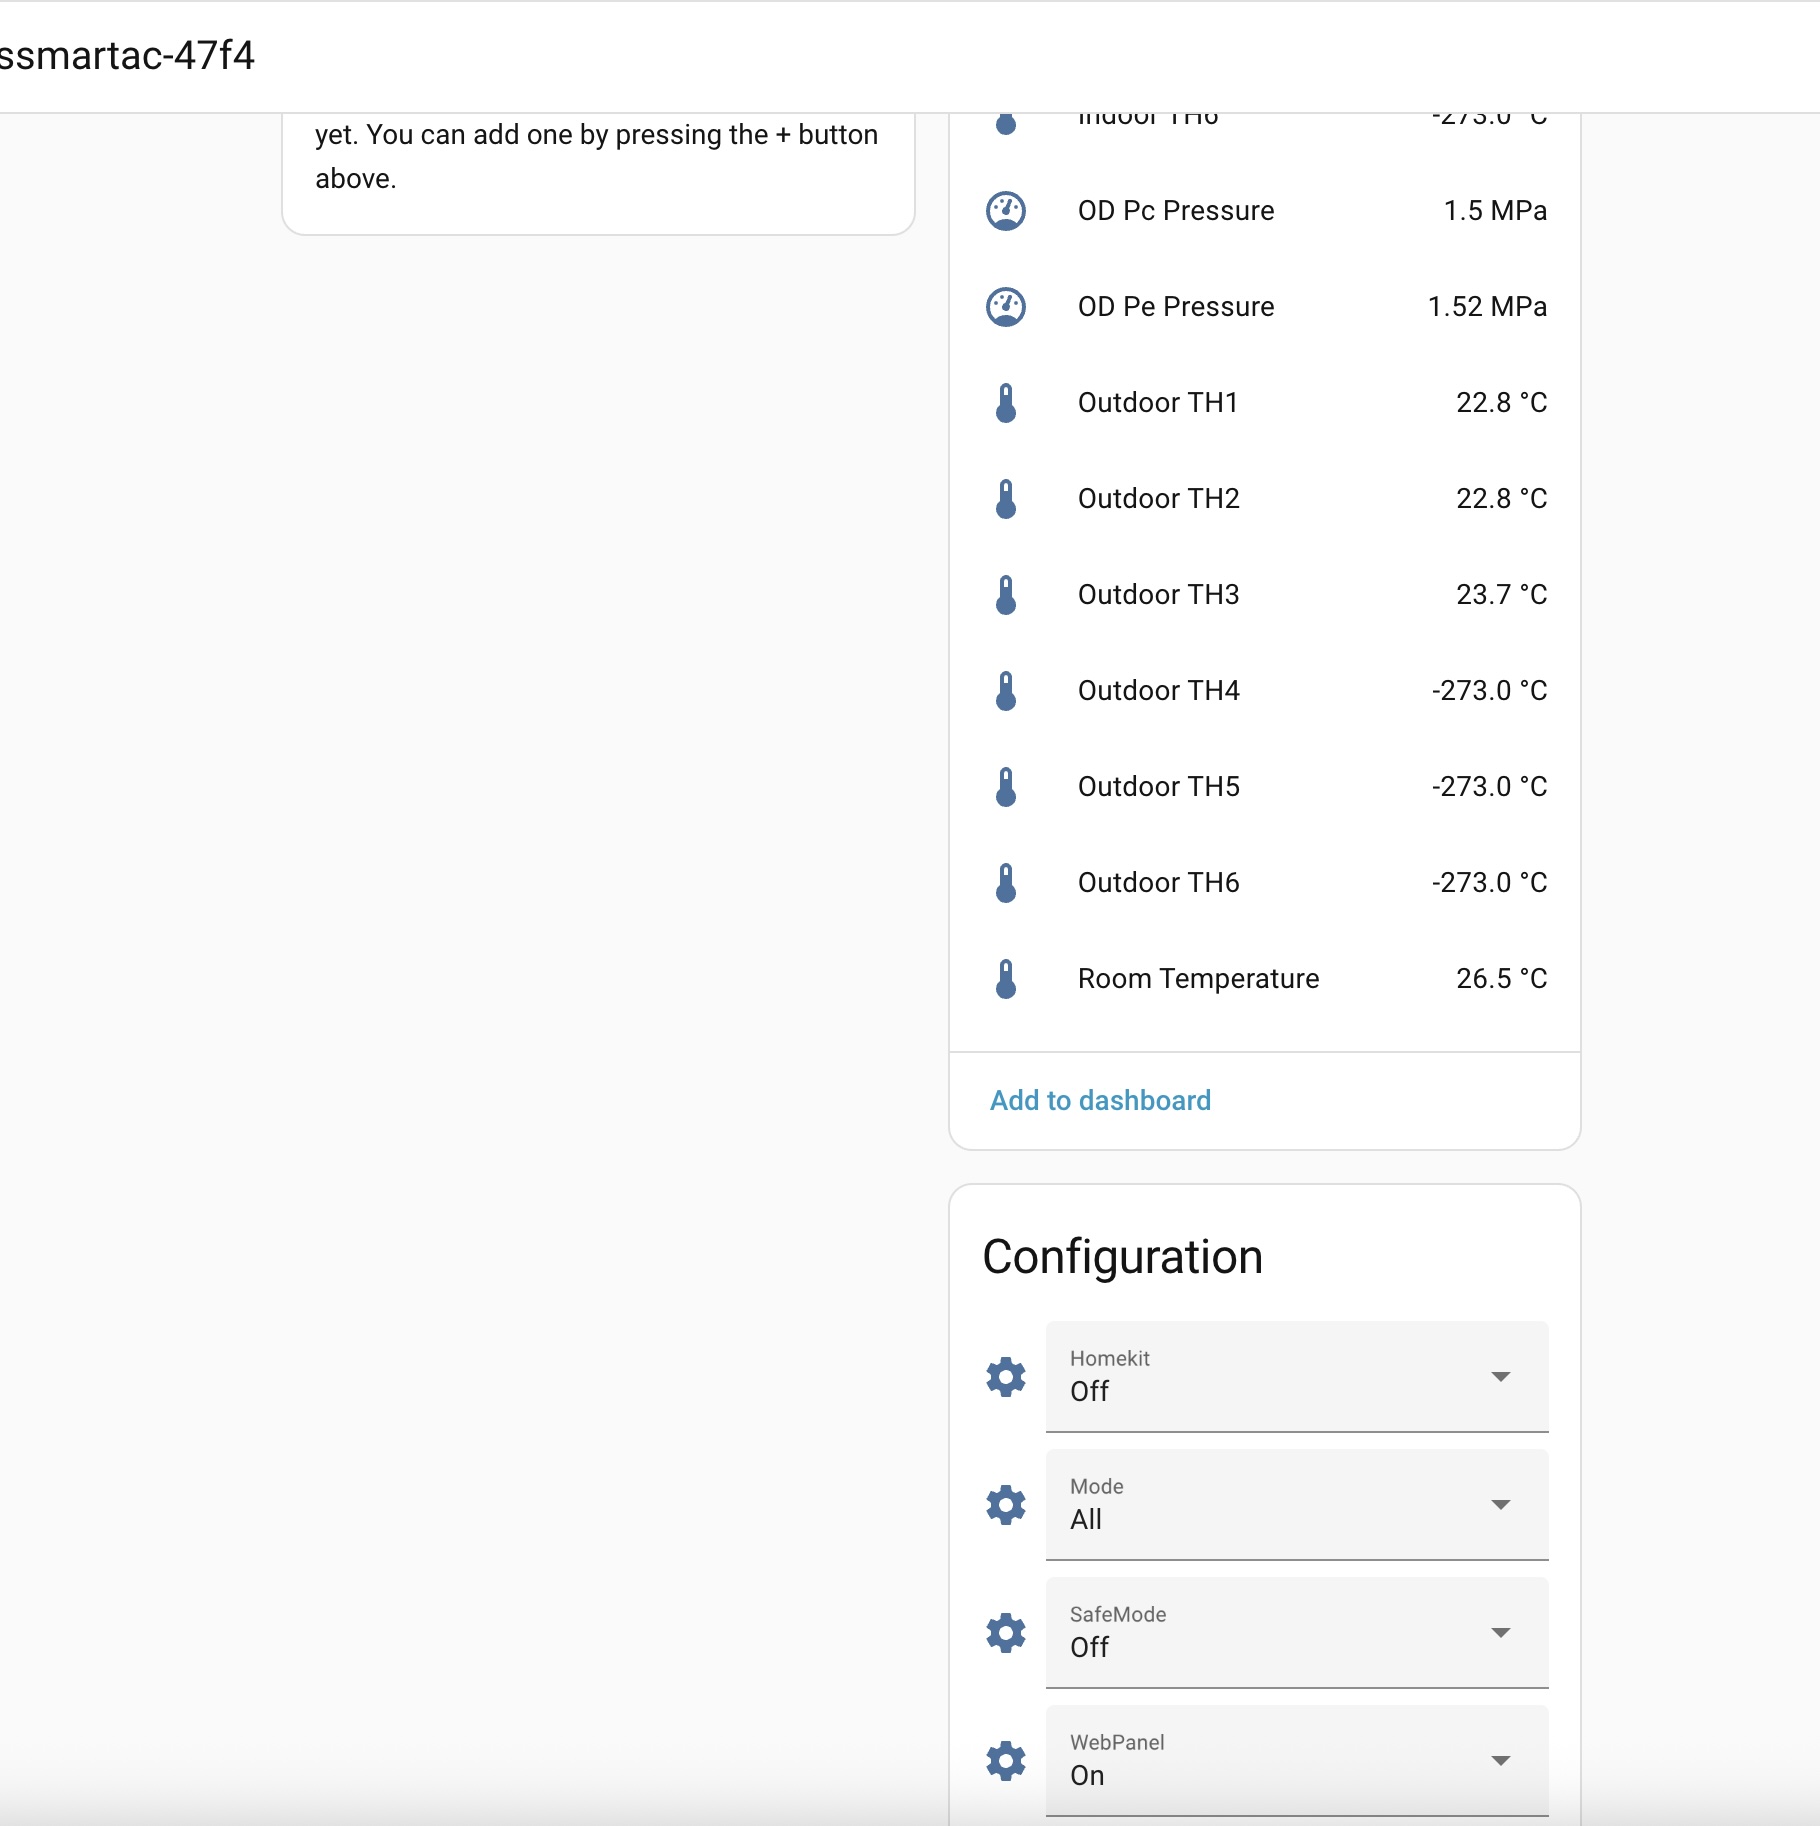Expand the WebPanel dropdown set to On
Screen dimensions: 1820x1826
1296,1761
